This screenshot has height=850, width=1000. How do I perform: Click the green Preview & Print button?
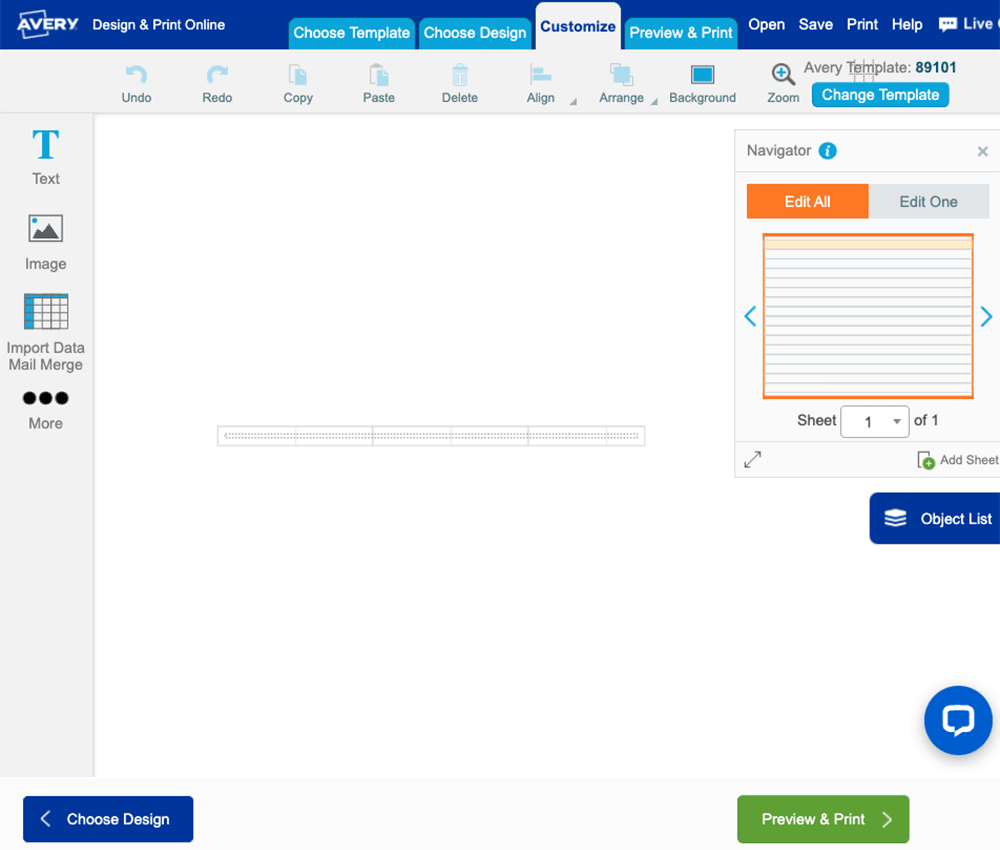(823, 819)
